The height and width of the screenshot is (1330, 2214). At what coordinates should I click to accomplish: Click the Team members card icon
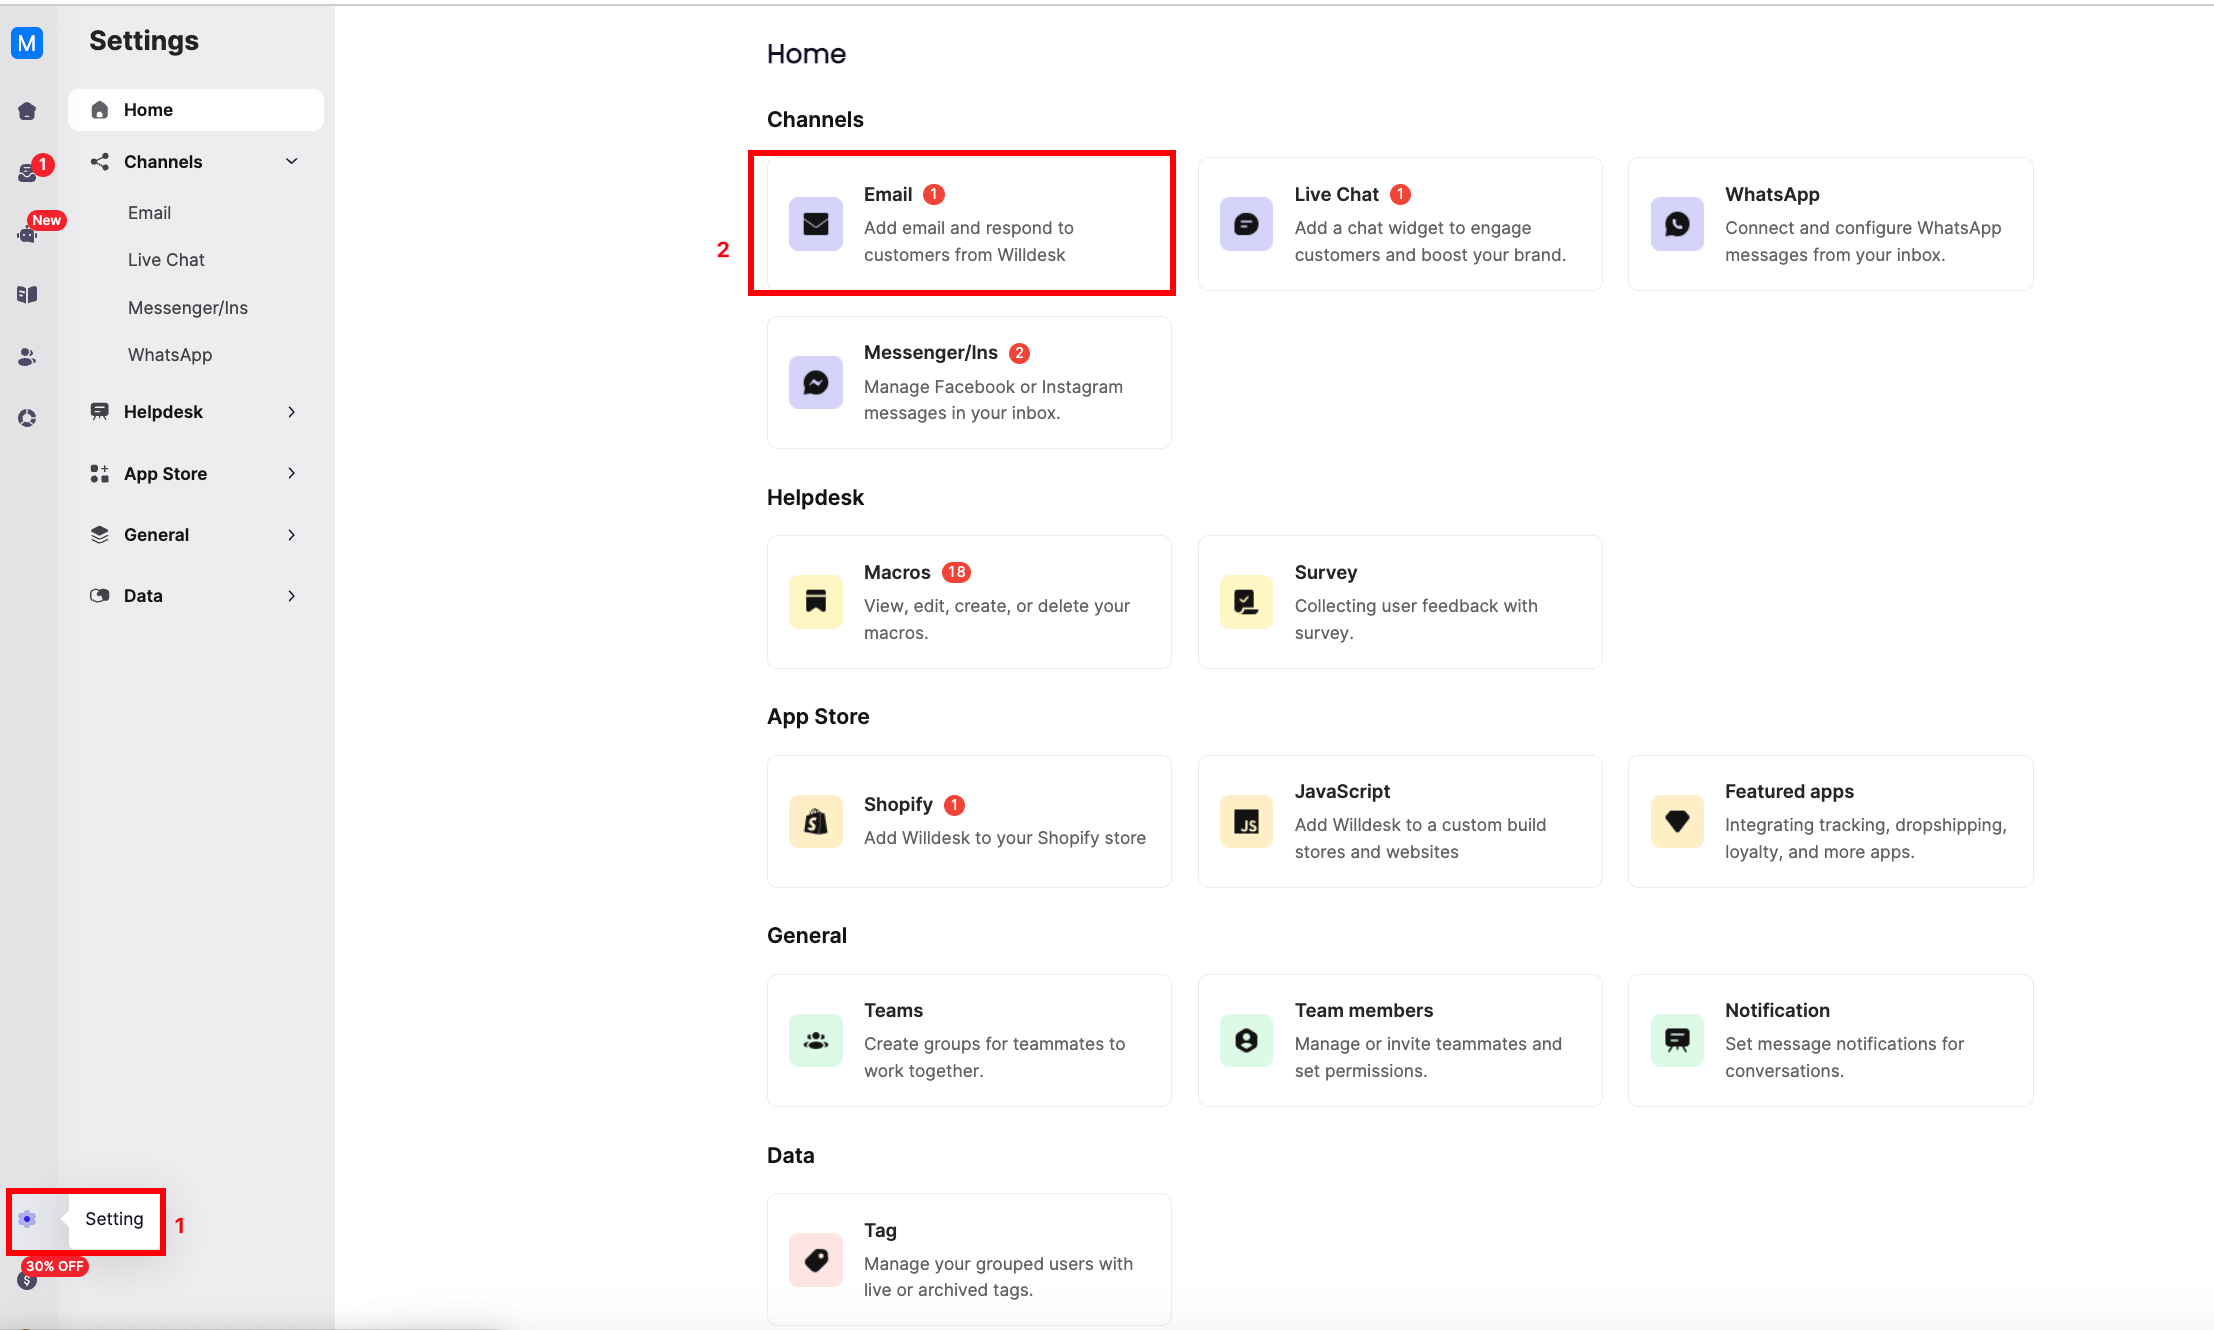(x=1246, y=1040)
